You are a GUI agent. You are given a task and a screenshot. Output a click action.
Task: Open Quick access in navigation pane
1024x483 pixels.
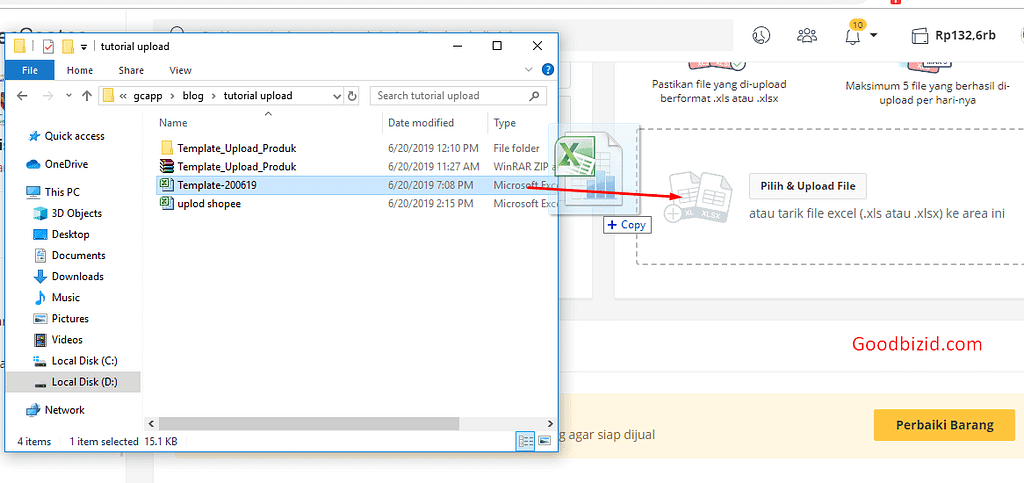click(74, 136)
